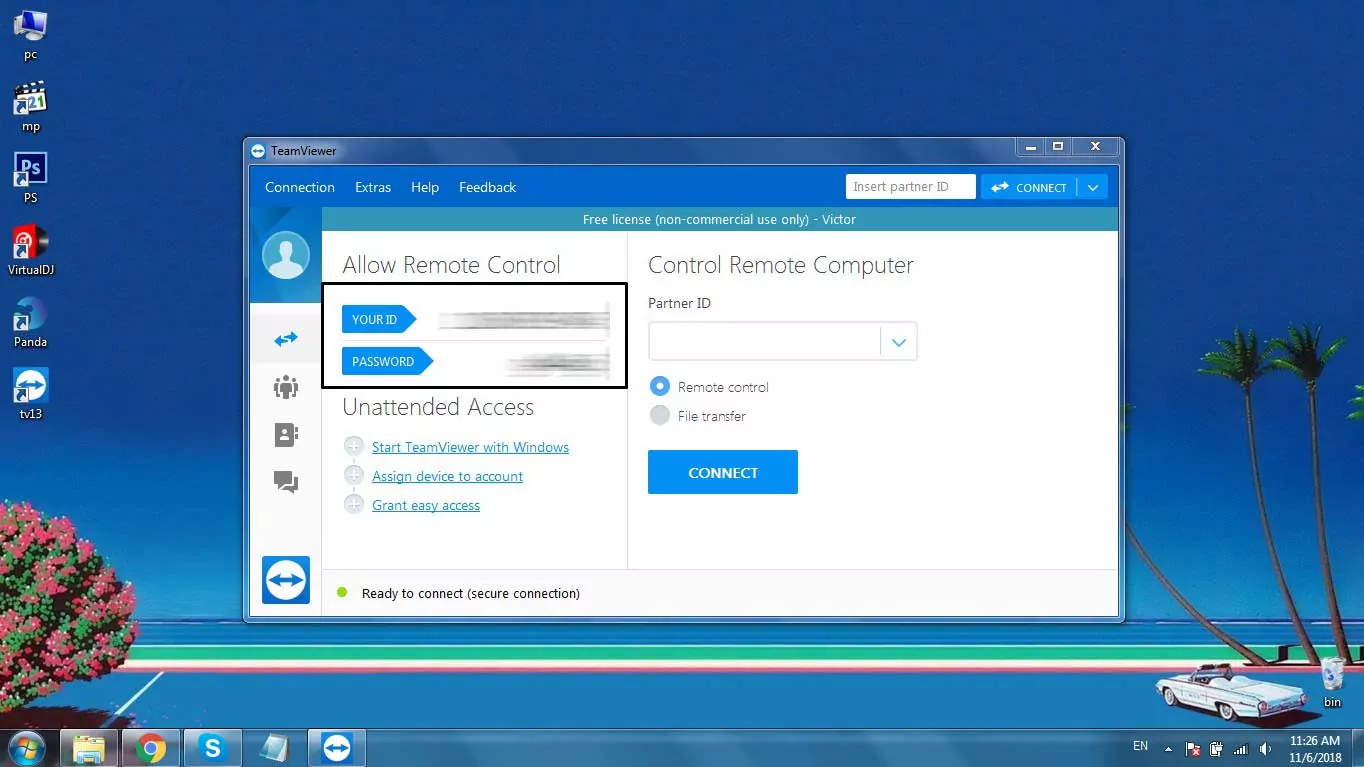Expand the top CONNECT dropdown arrow

[1093, 187]
